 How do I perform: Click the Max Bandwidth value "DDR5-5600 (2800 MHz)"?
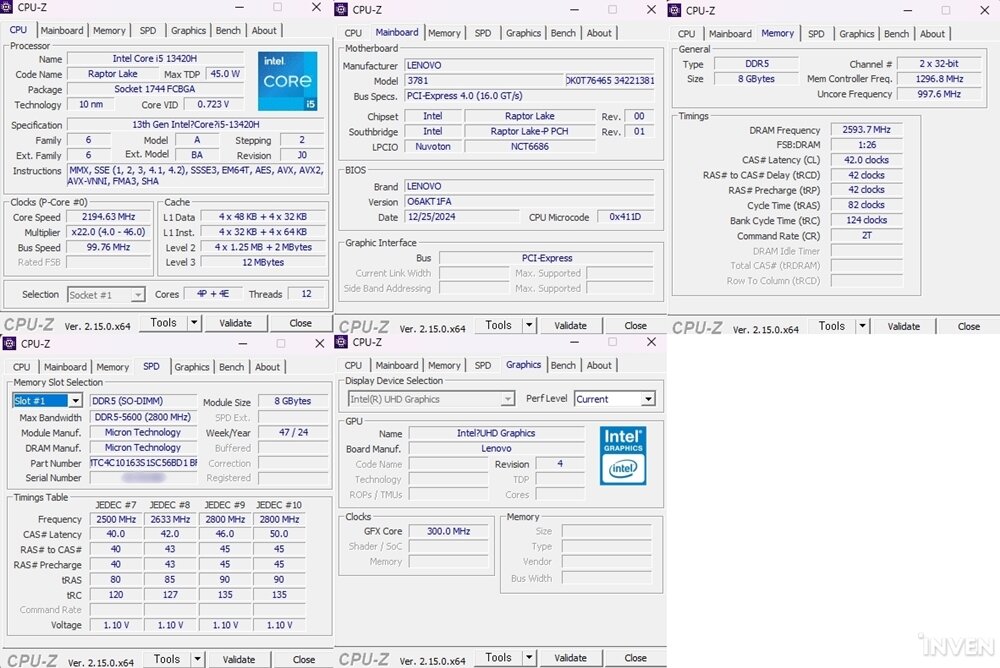pyautogui.click(x=143, y=417)
